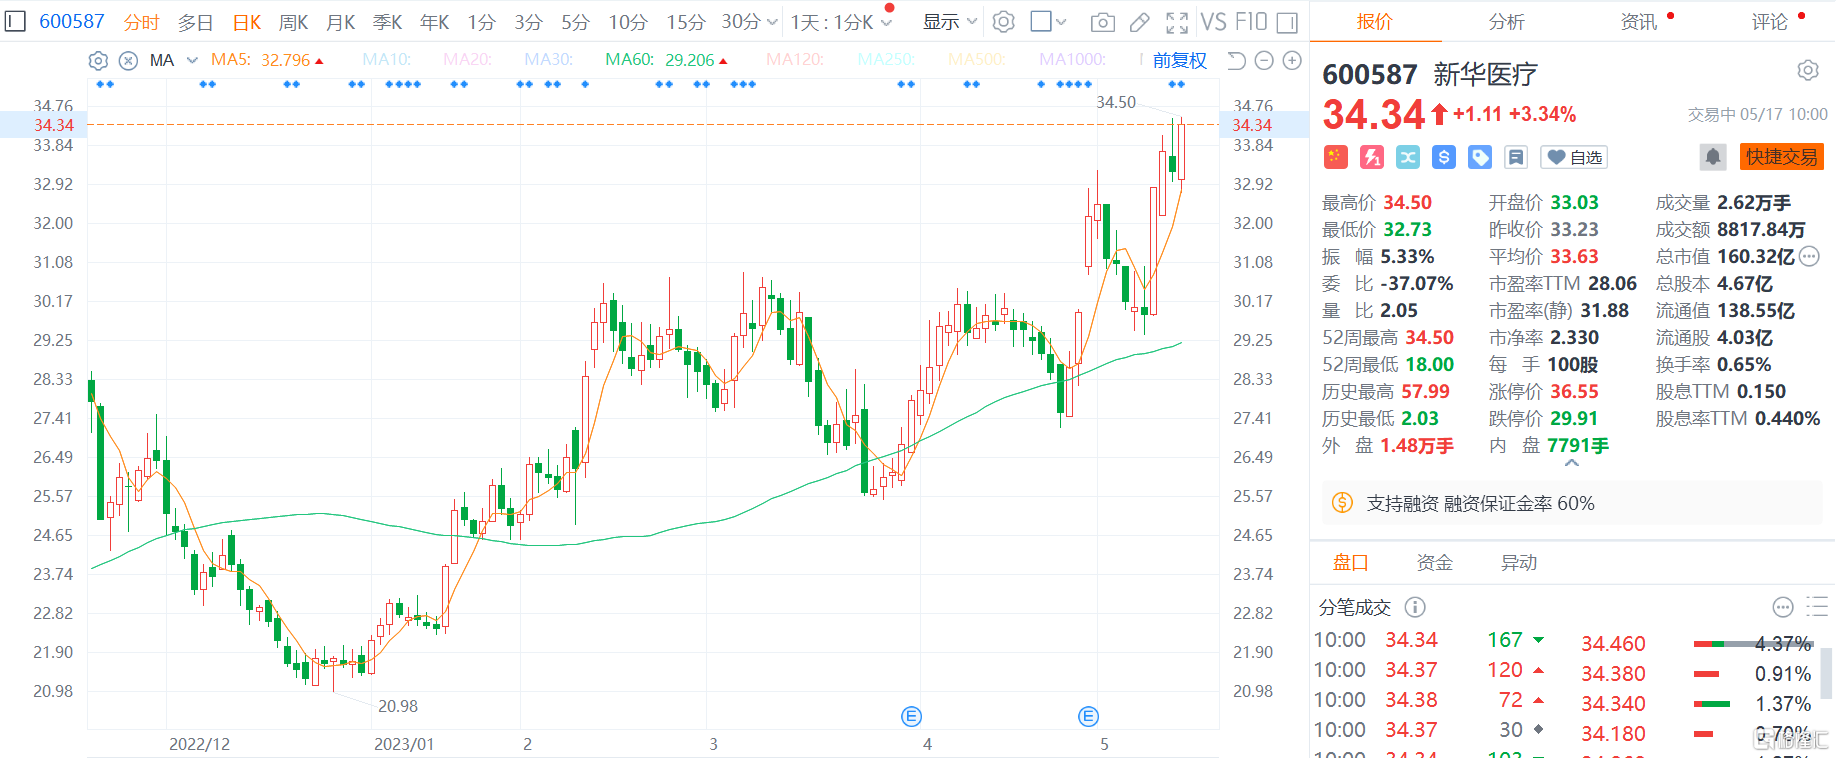Toggle MA10 moving average line
Image resolution: width=1836 pixels, height=758 pixels.
[x=387, y=60]
